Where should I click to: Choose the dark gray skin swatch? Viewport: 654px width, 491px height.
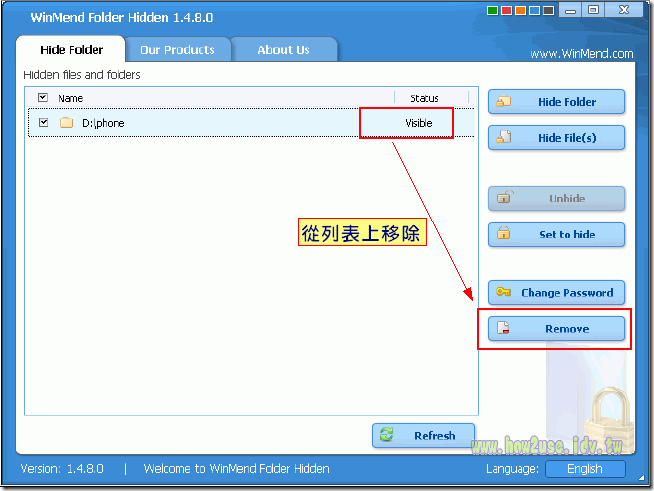tap(548, 10)
